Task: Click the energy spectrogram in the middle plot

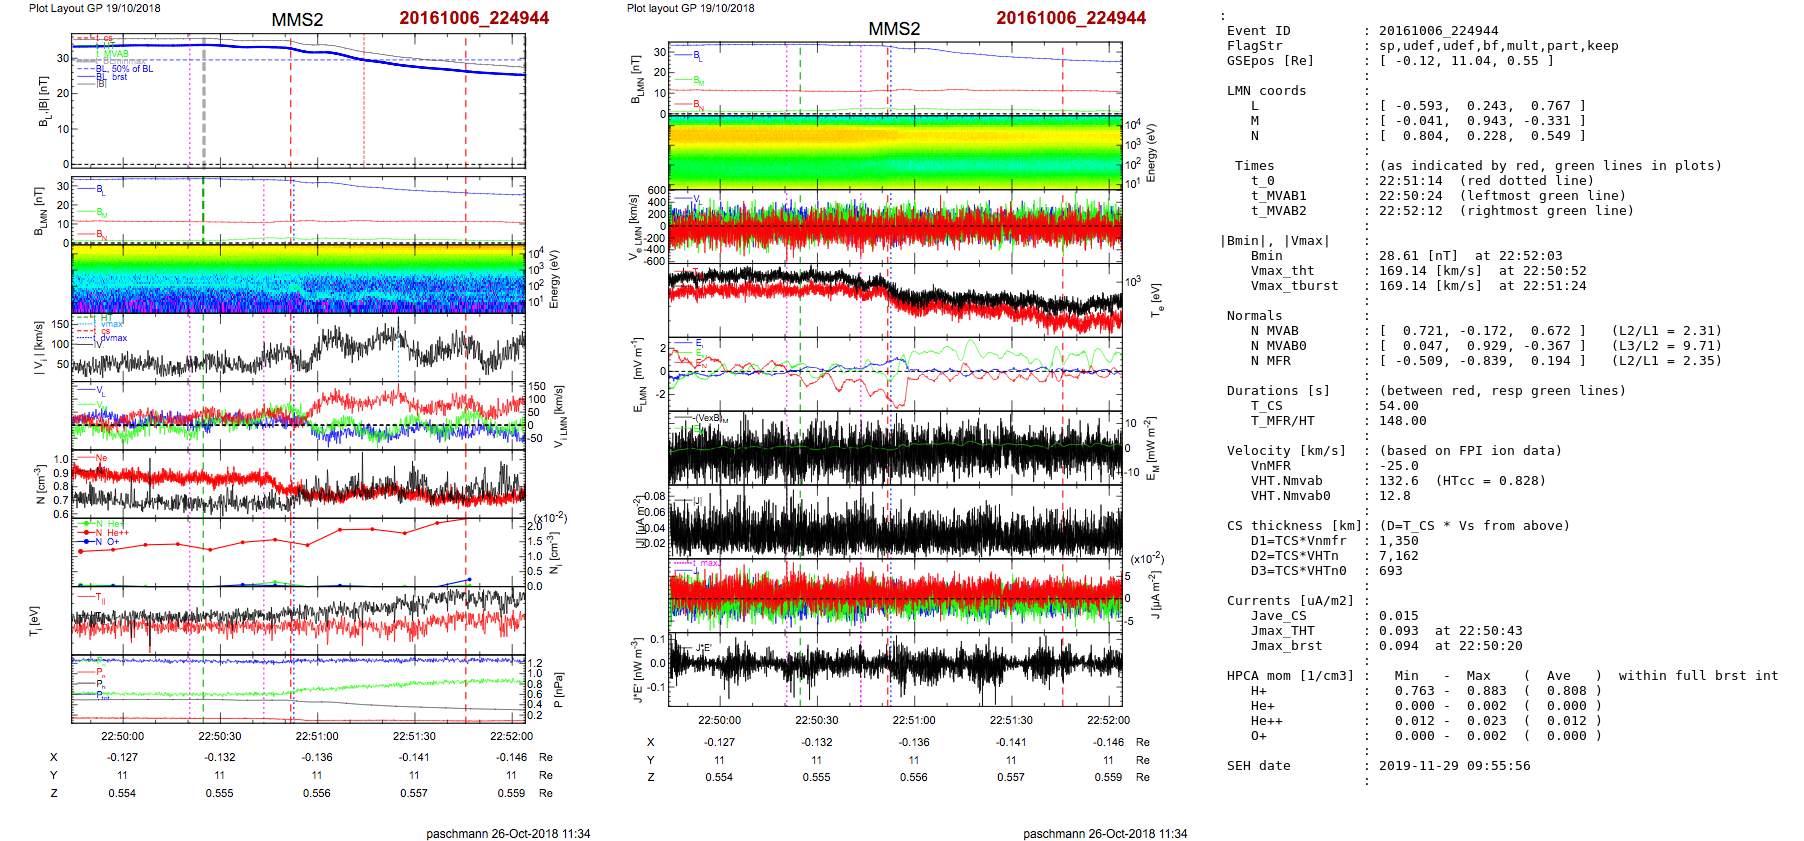Action: [x=894, y=152]
